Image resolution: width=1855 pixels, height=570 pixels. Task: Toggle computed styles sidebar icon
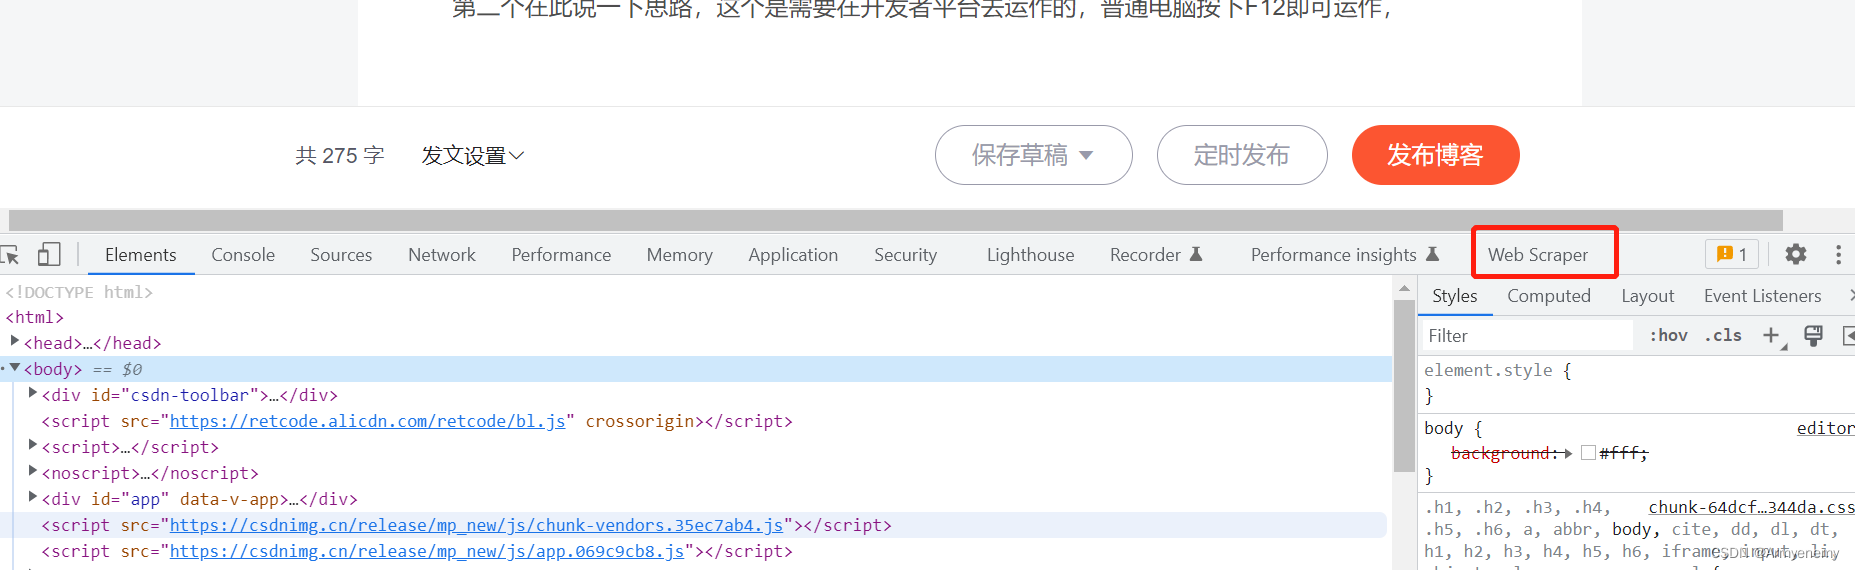pyautogui.click(x=1848, y=335)
